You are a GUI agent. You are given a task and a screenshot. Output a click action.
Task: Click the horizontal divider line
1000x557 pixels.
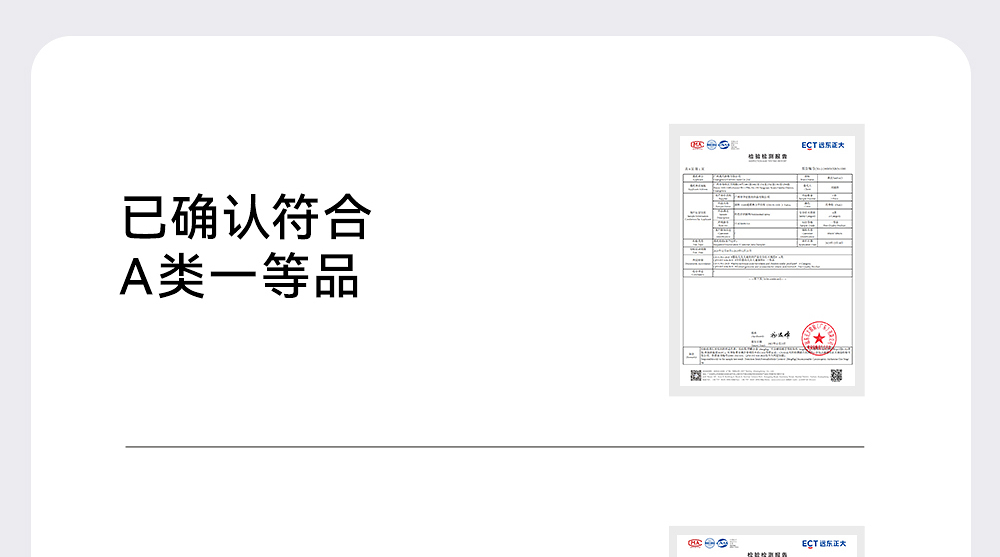(494, 447)
